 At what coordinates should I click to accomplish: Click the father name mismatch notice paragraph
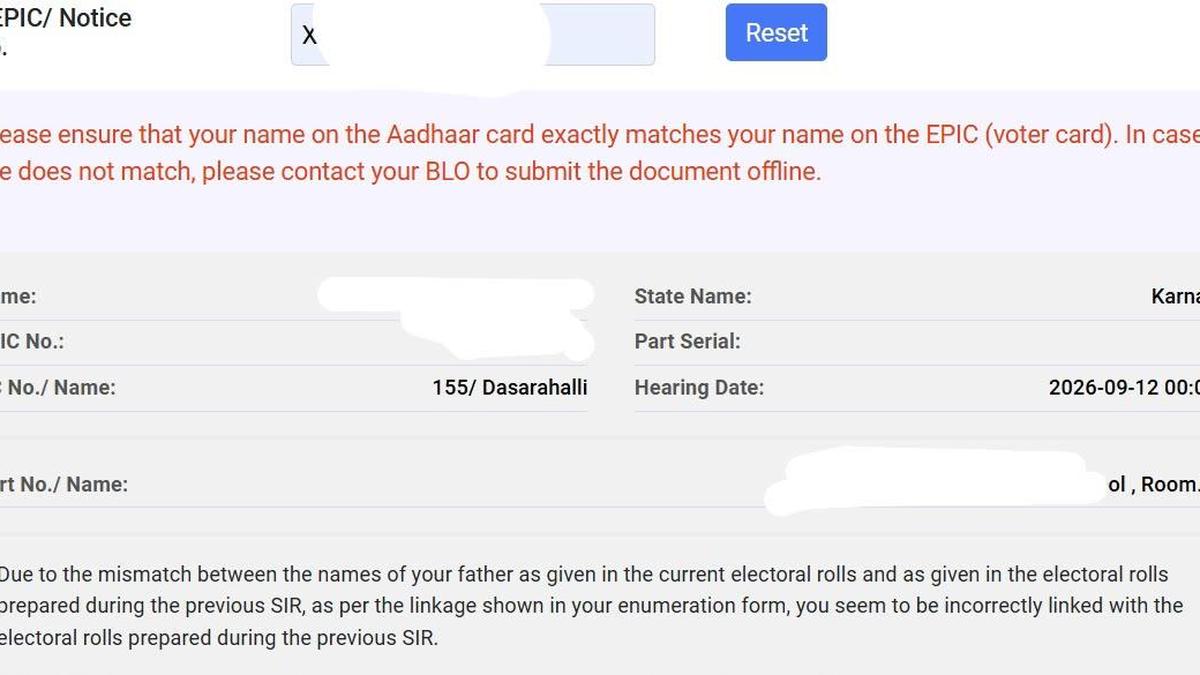pyautogui.click(x=591, y=606)
